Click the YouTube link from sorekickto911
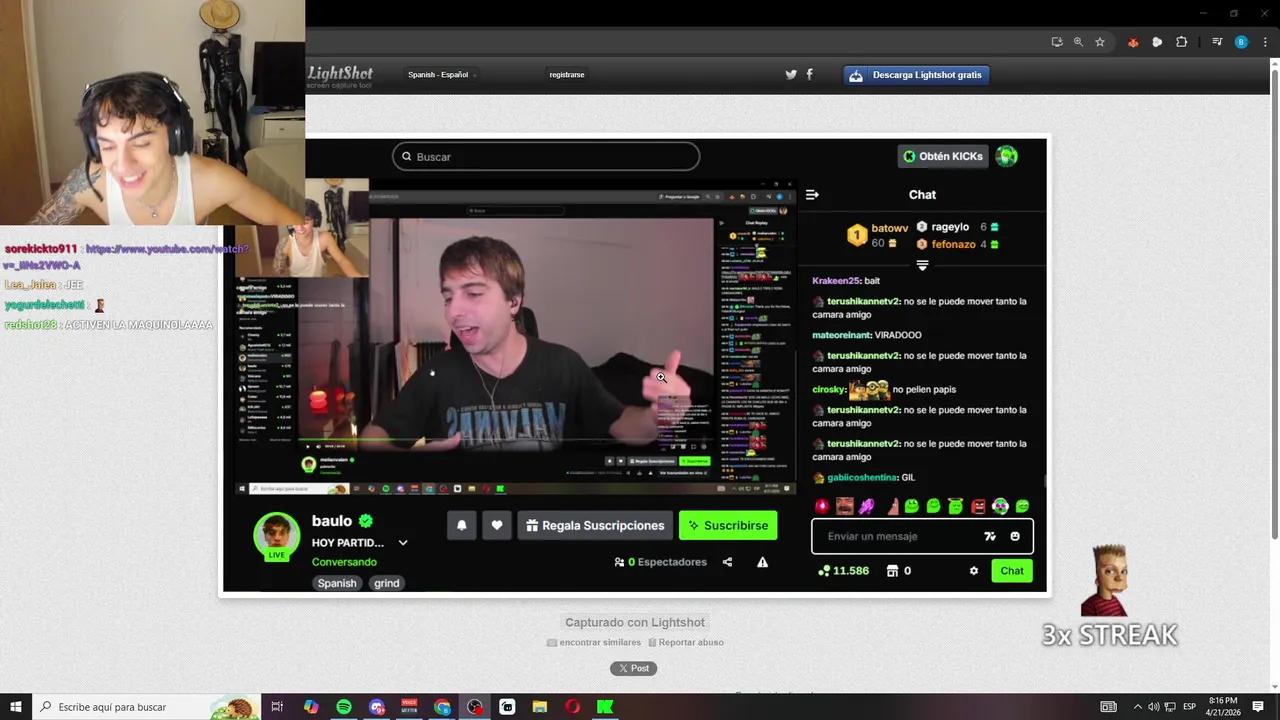This screenshot has width=1280, height=720. tap(127, 257)
